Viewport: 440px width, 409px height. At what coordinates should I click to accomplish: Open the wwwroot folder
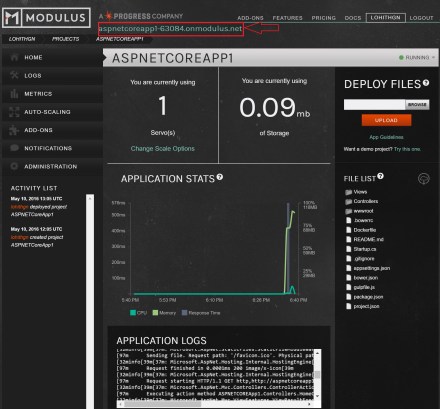[359, 211]
